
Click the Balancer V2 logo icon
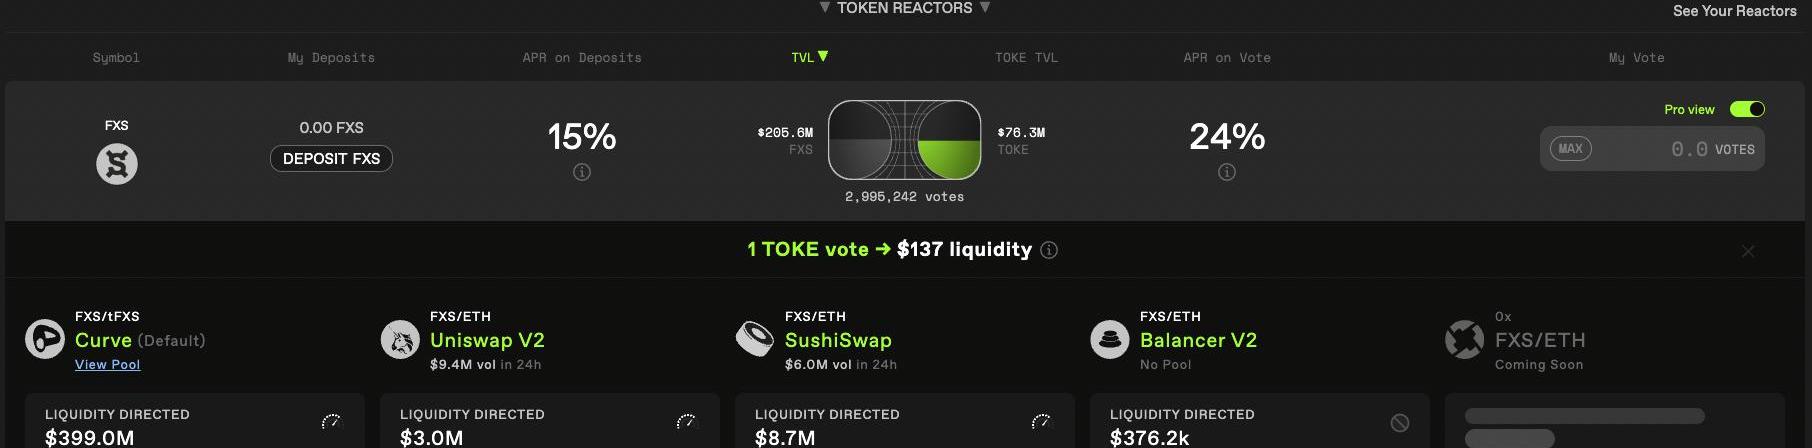1109,339
